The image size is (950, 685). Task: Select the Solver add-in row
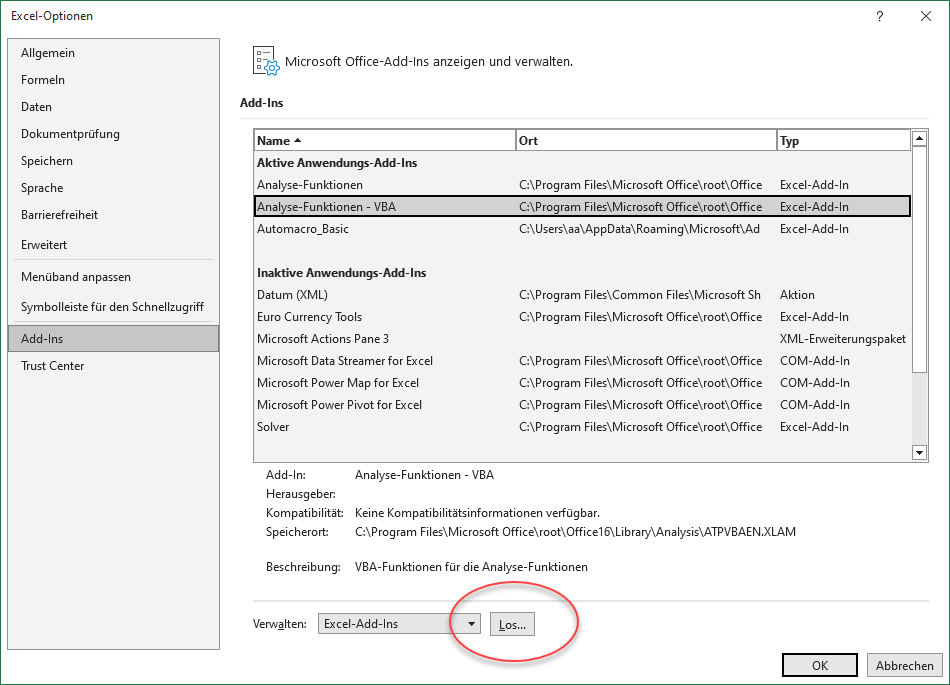coord(582,427)
